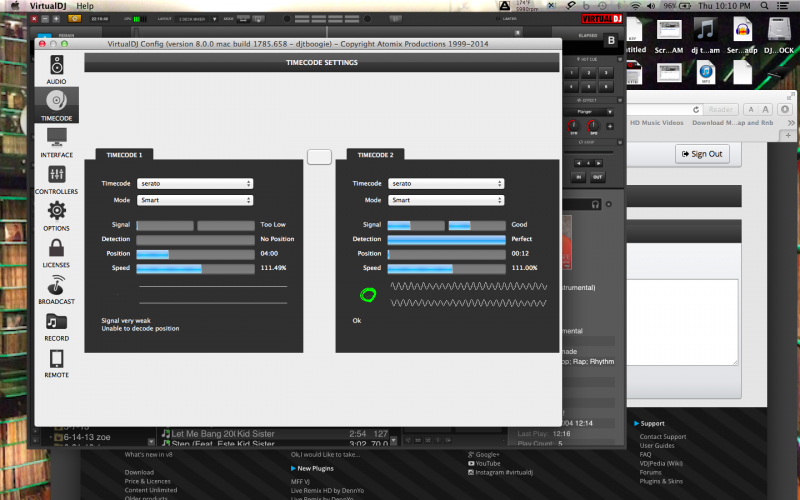800x500 pixels.
Task: Click the Timecode 2 Speed bar
Action: click(x=446, y=268)
